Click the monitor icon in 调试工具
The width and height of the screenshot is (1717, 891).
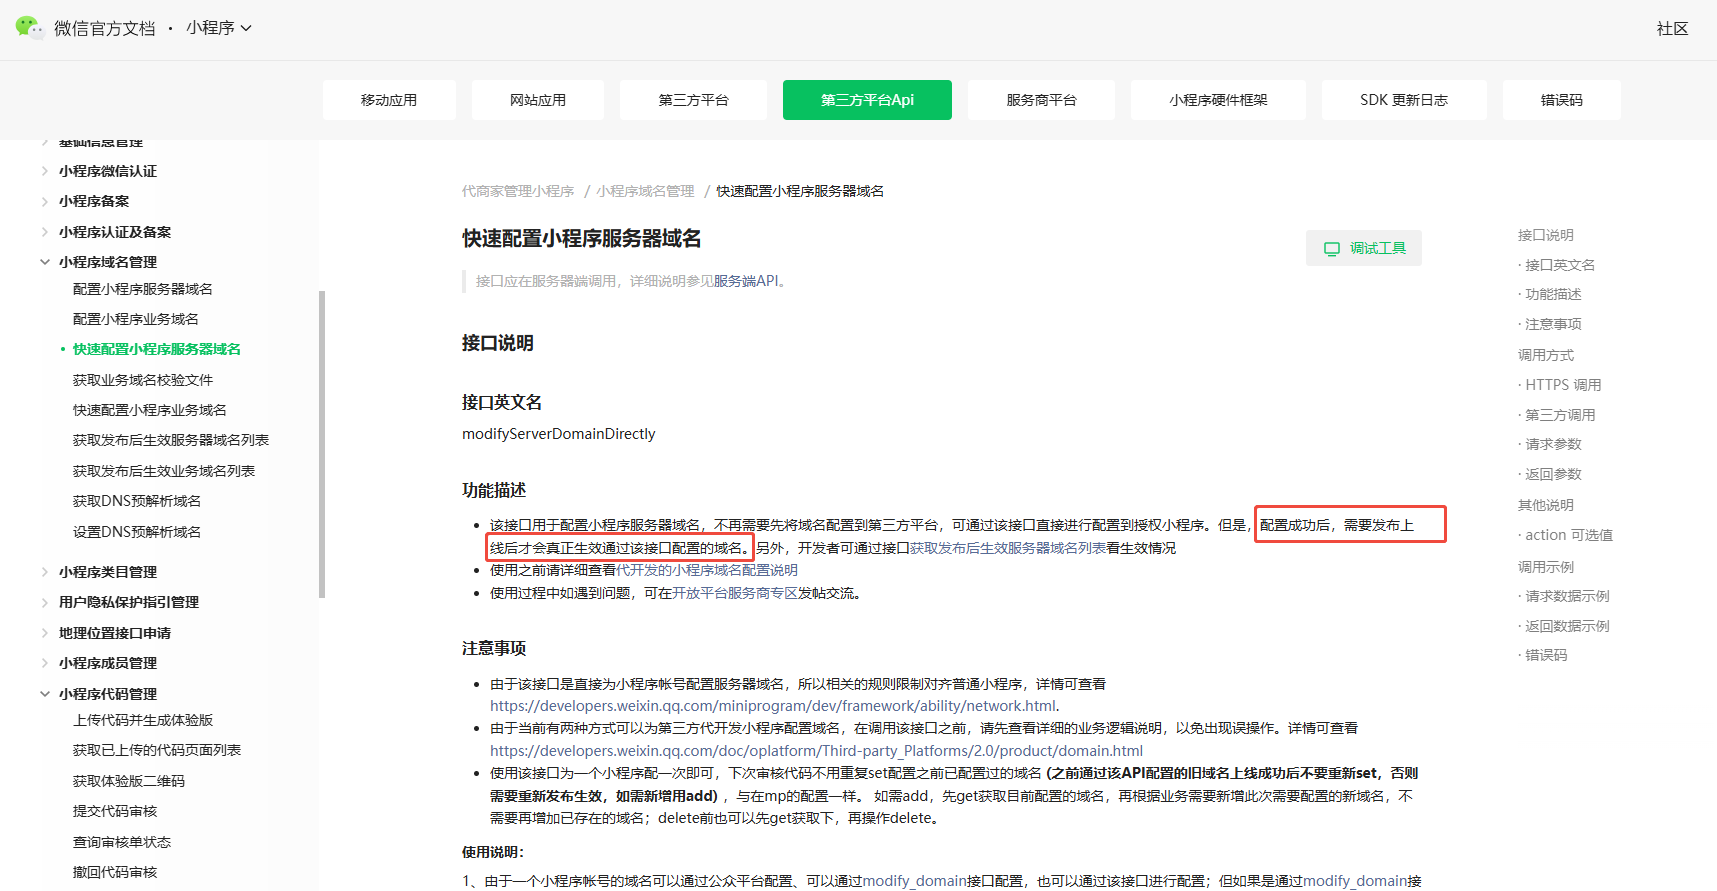pyautogui.click(x=1332, y=249)
